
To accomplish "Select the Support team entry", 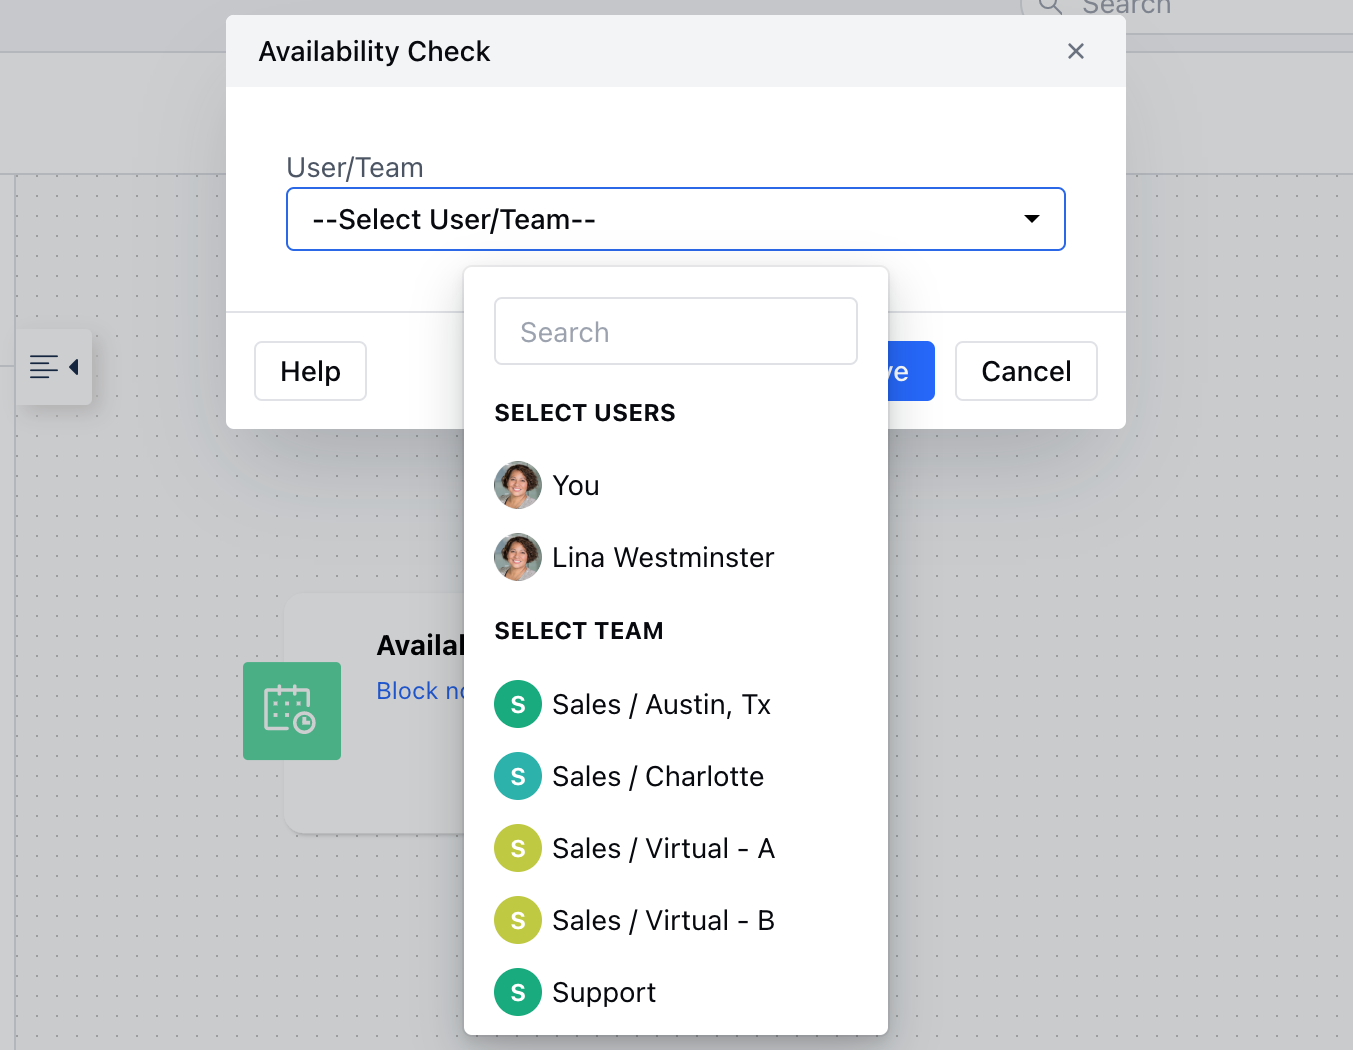I will pos(676,992).
